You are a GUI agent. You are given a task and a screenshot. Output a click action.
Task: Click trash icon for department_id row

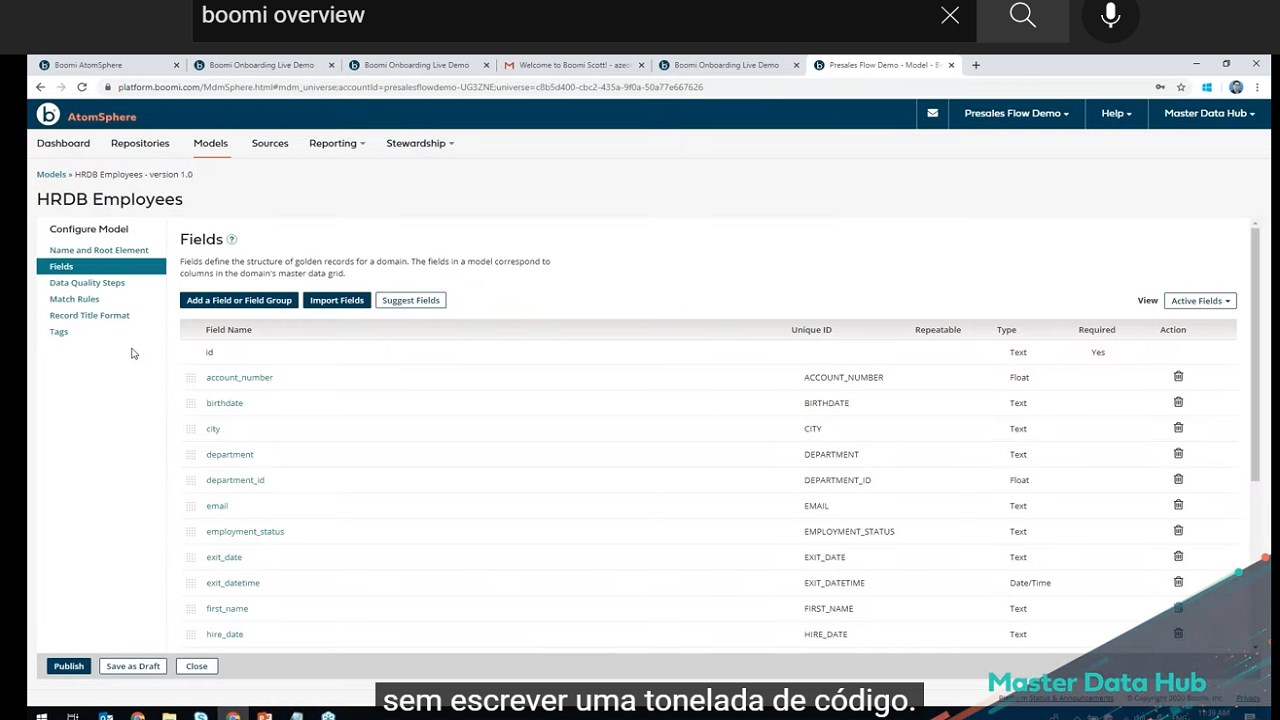point(1178,479)
